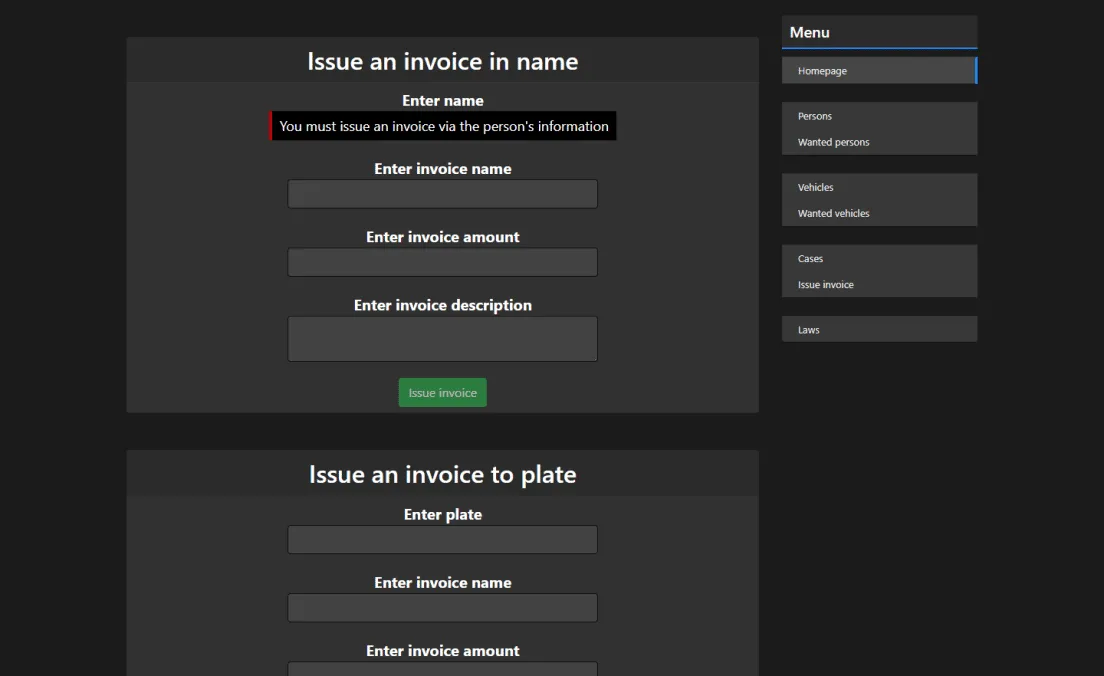The width and height of the screenshot is (1104, 676).
Task: Click the invoice description text area
Action: click(x=442, y=339)
